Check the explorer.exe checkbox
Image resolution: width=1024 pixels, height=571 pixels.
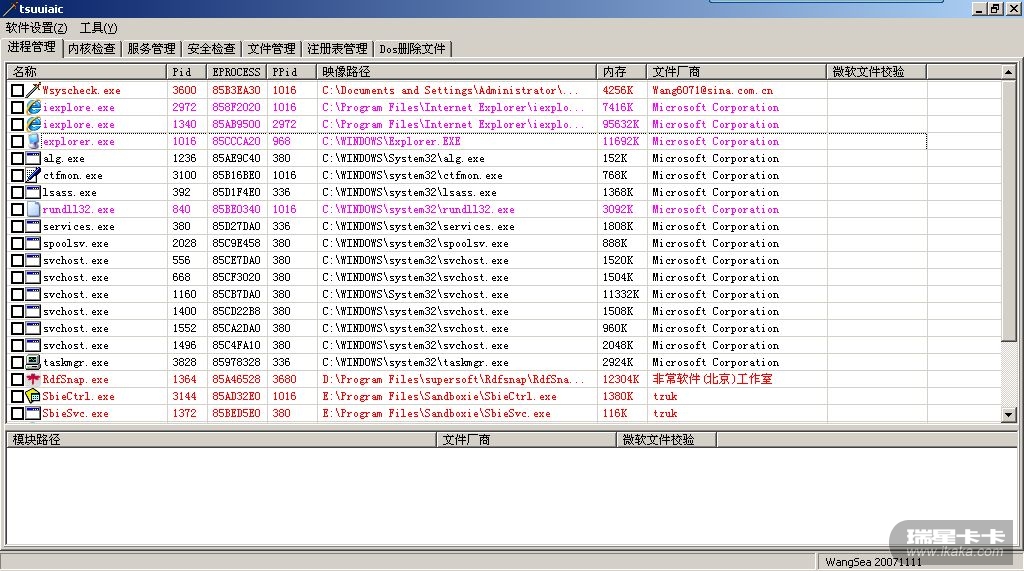[x=18, y=141]
